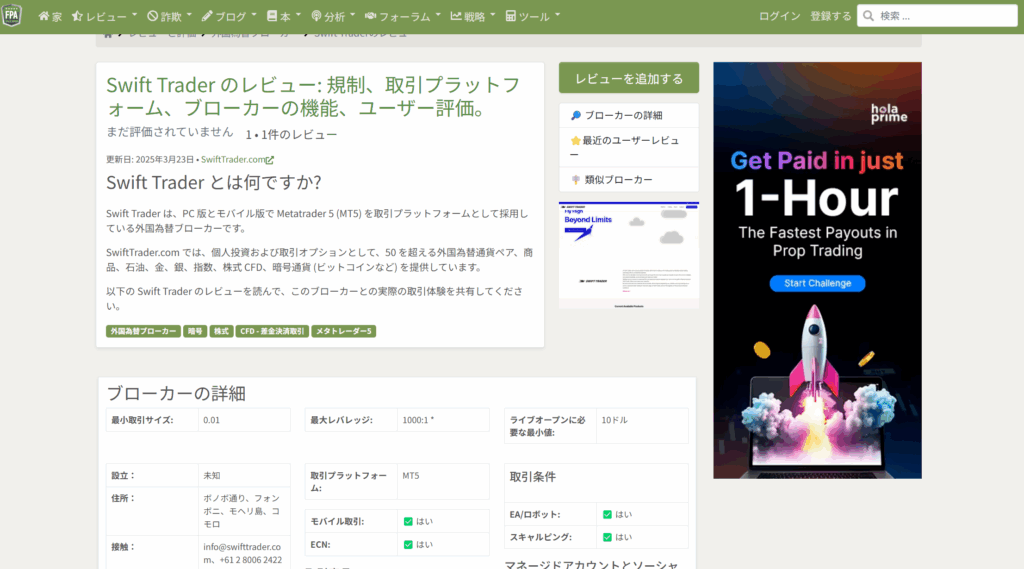The height and width of the screenshot is (569, 1024).
Task: Expand the ツール dropdown arrow
Action: coord(557,15)
